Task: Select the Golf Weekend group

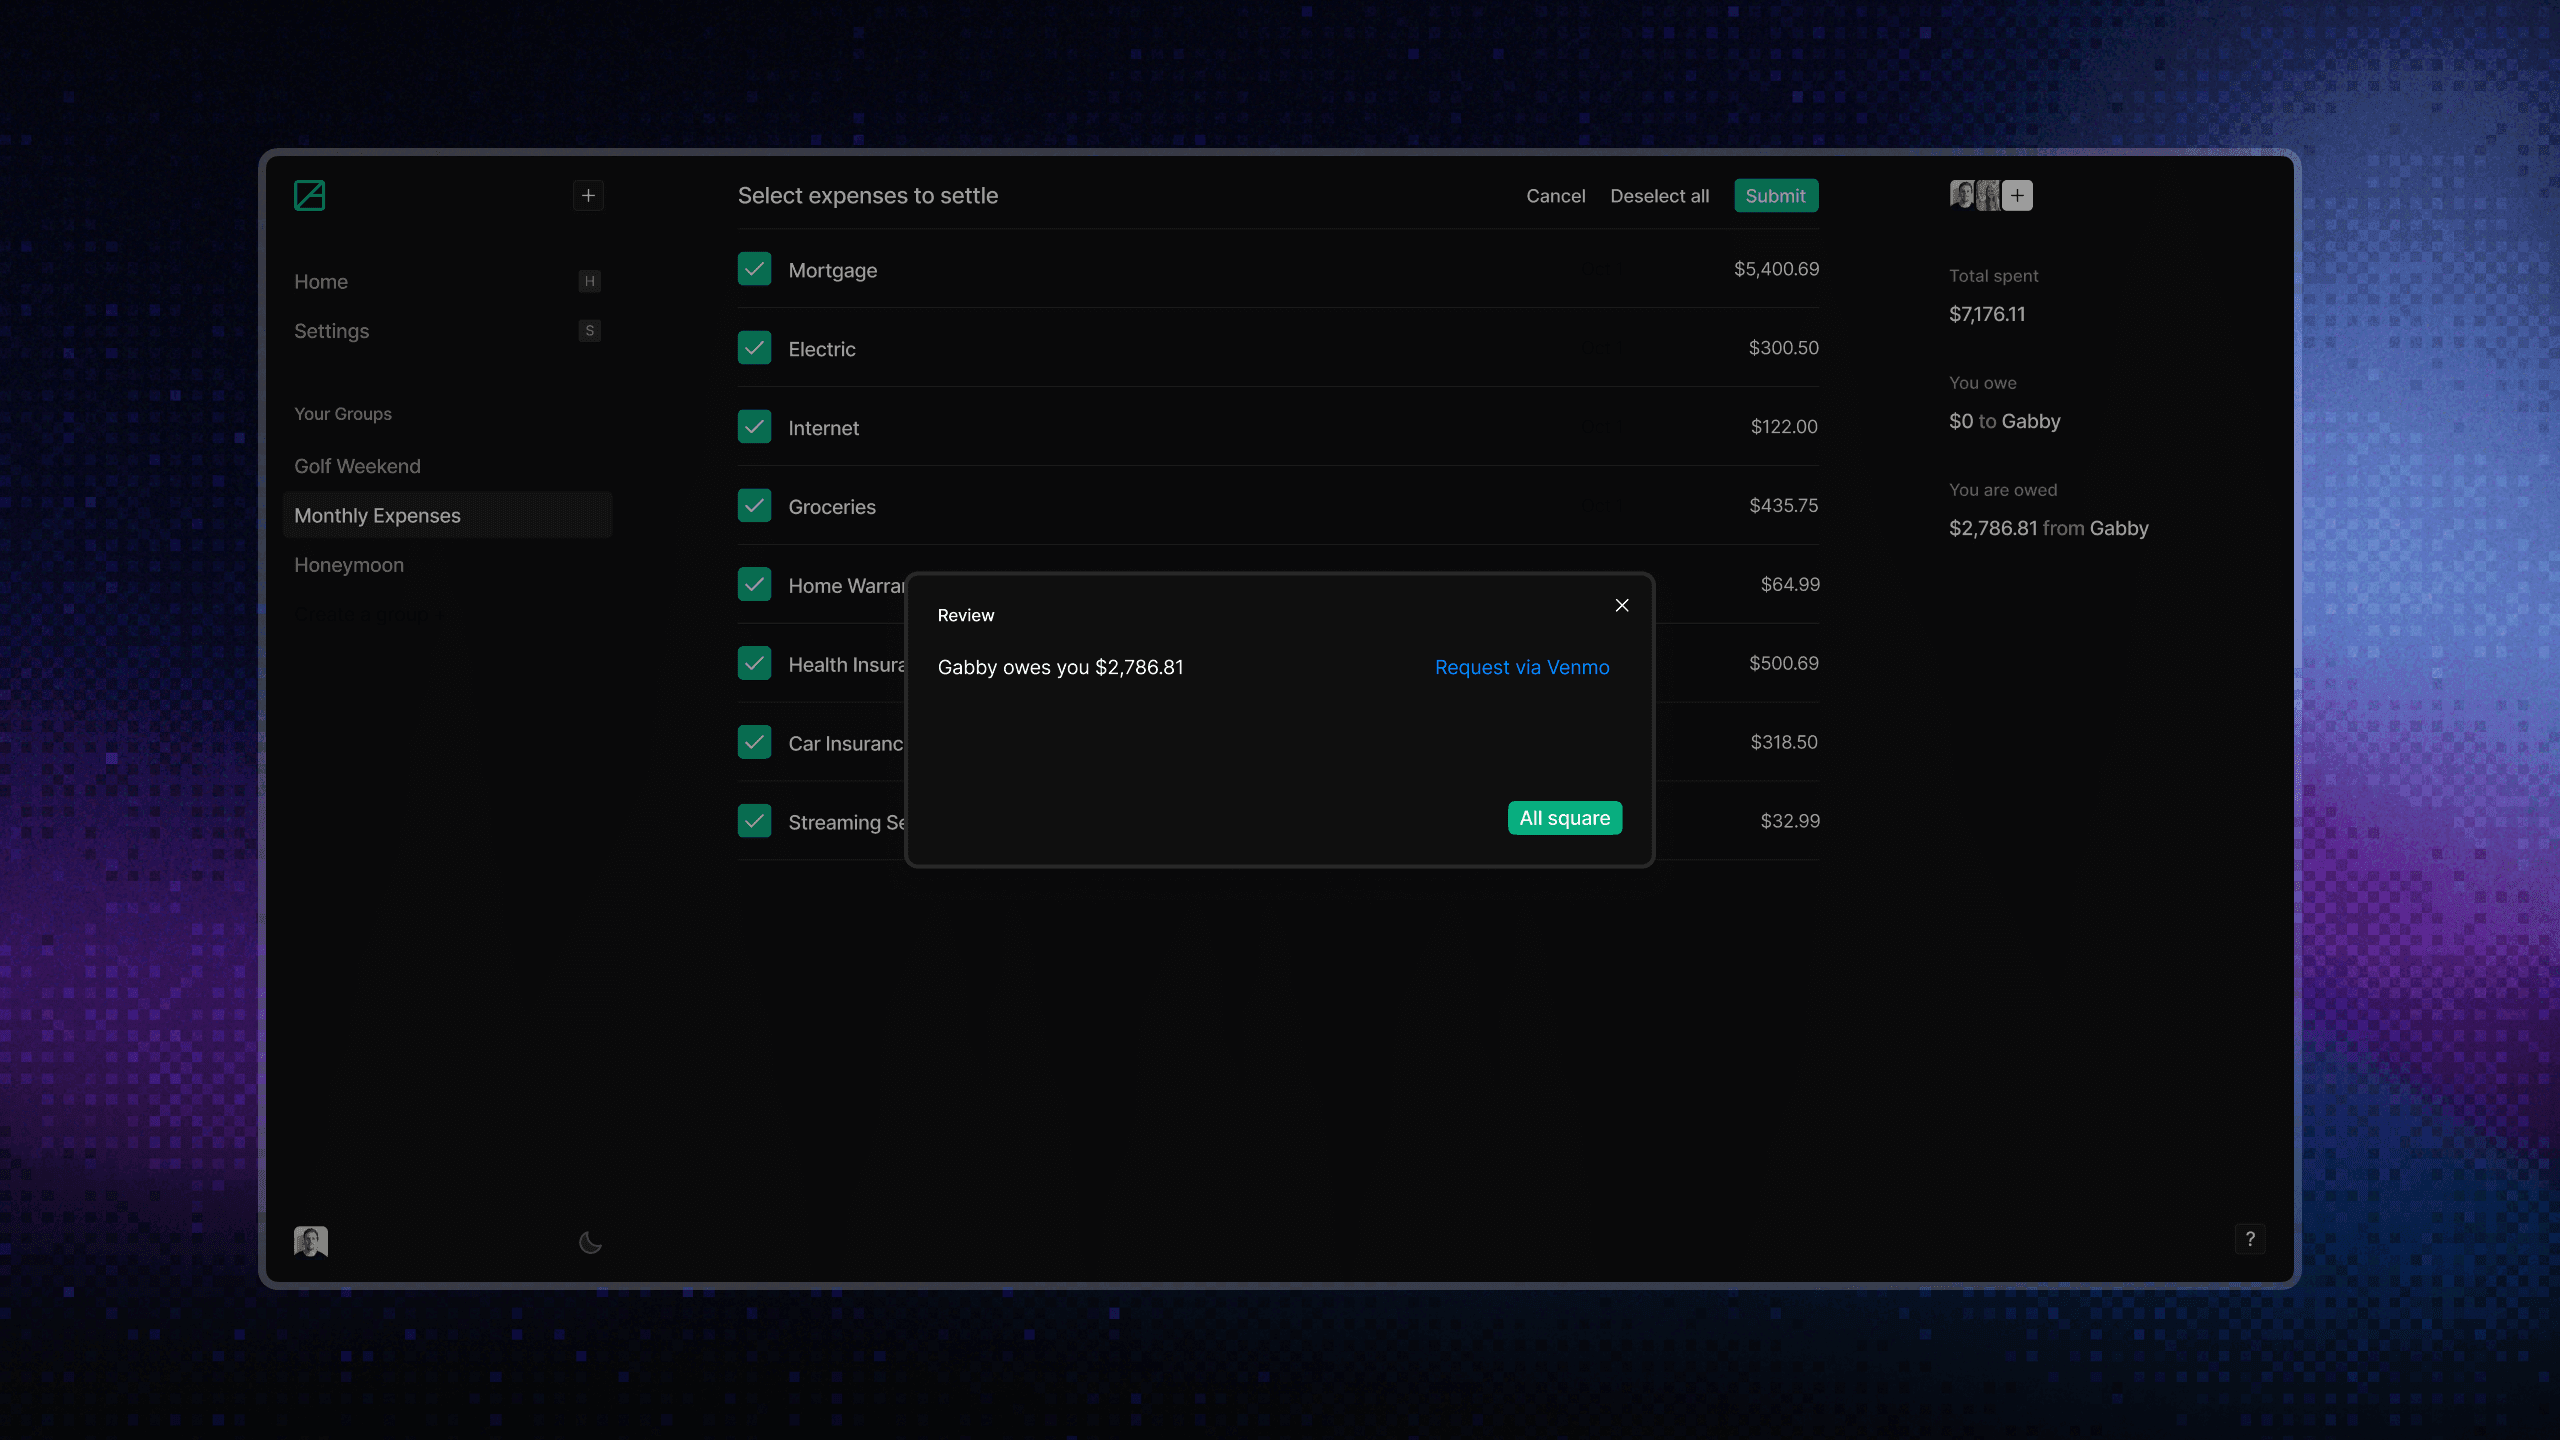Action: point(357,466)
